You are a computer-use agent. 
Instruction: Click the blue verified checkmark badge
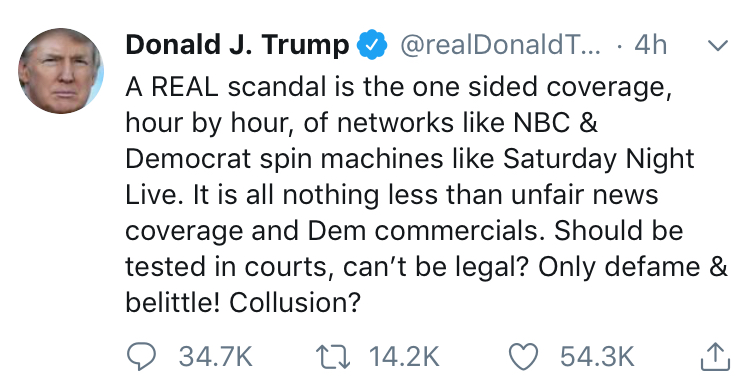372,45
